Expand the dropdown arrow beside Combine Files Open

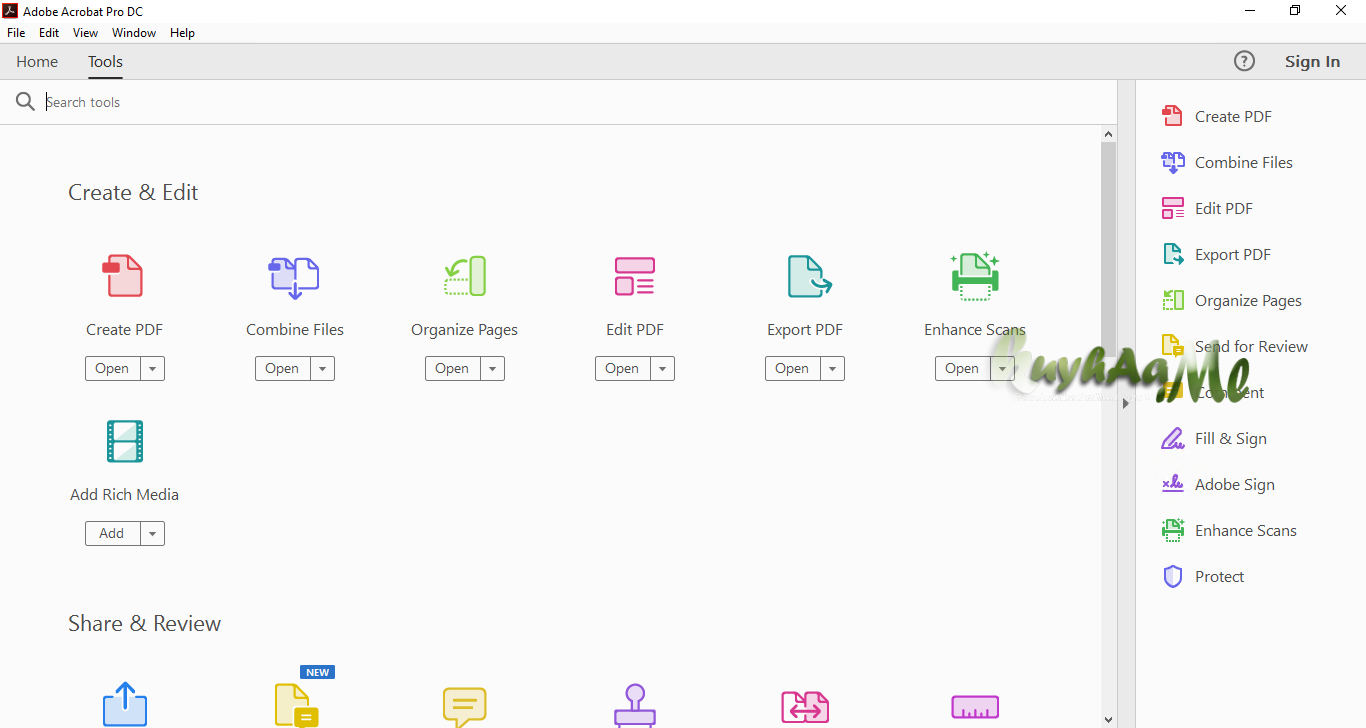click(322, 368)
